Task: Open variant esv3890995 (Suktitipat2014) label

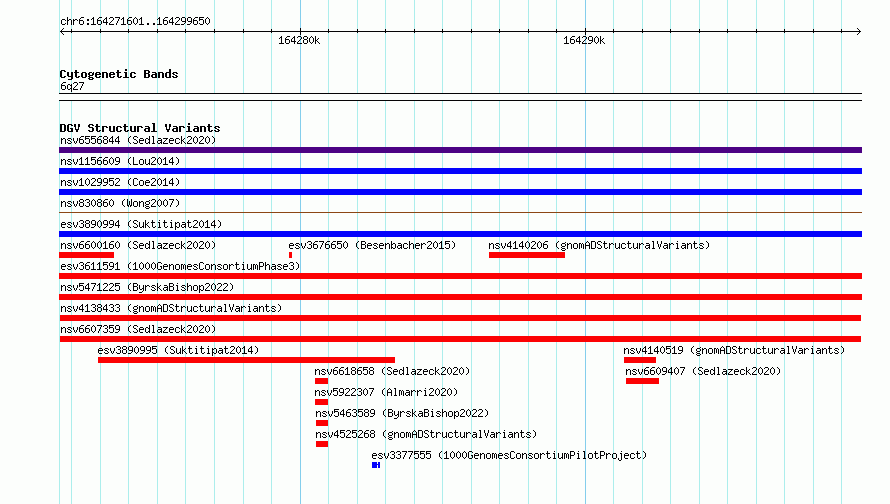Action: pyautogui.click(x=178, y=350)
